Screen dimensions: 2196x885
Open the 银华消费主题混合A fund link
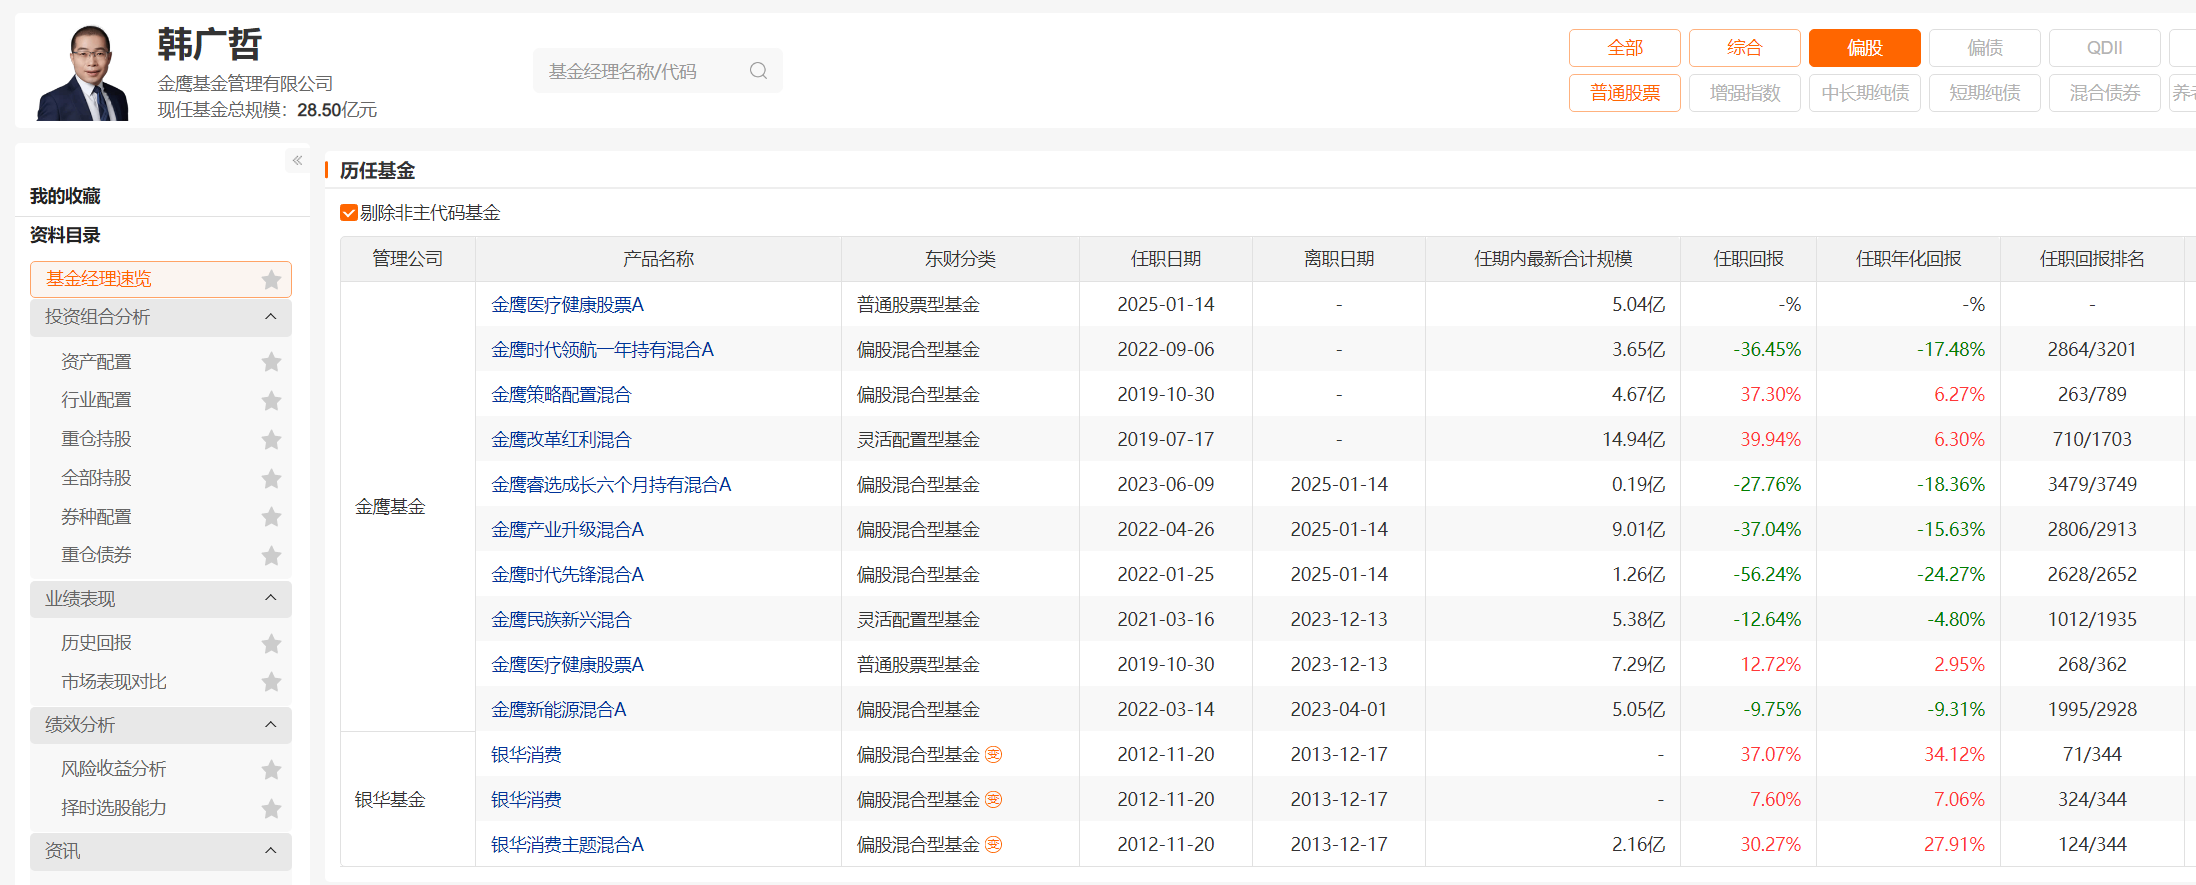click(x=567, y=845)
